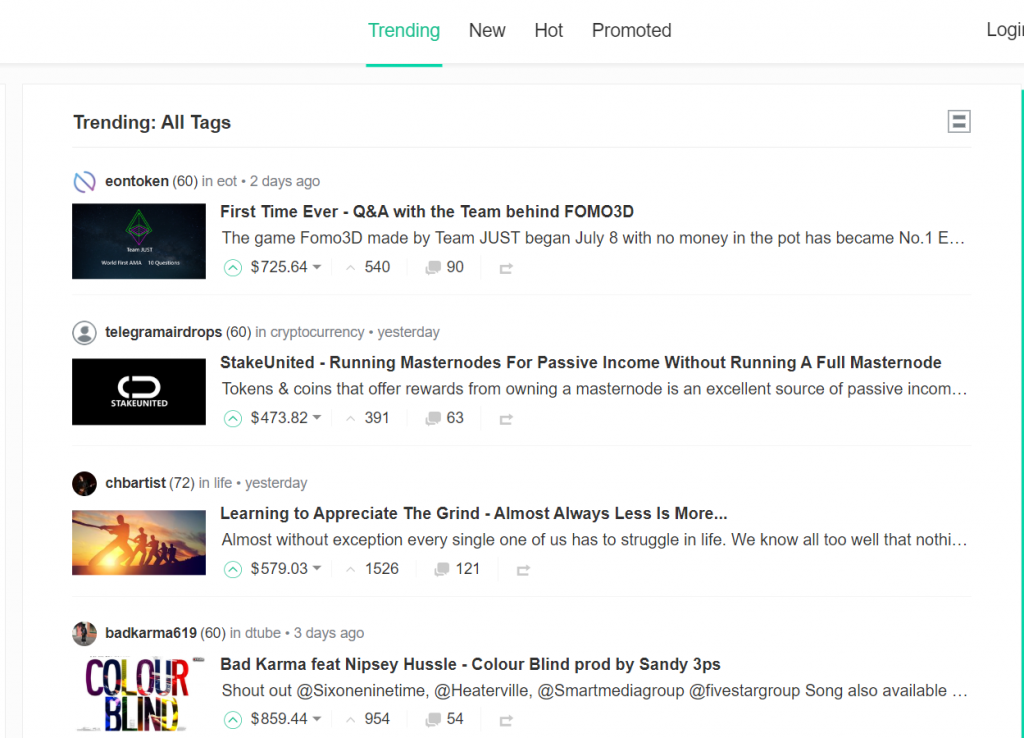Show the 1526 votes list
The image size is (1024, 738).
pos(381,569)
